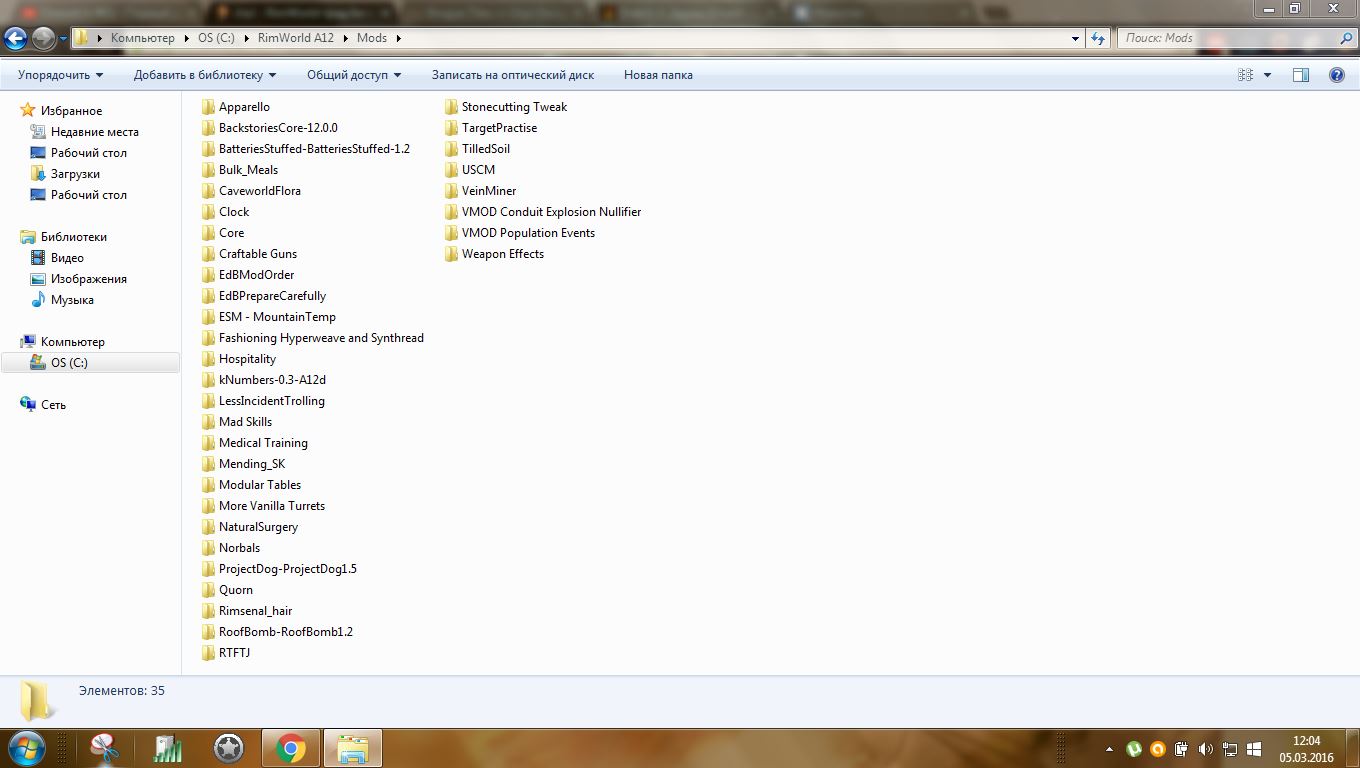This screenshot has height=768, width=1360.
Task: Select "ProjectDog-ProjectDog1.5" folder name
Action: tap(288, 569)
